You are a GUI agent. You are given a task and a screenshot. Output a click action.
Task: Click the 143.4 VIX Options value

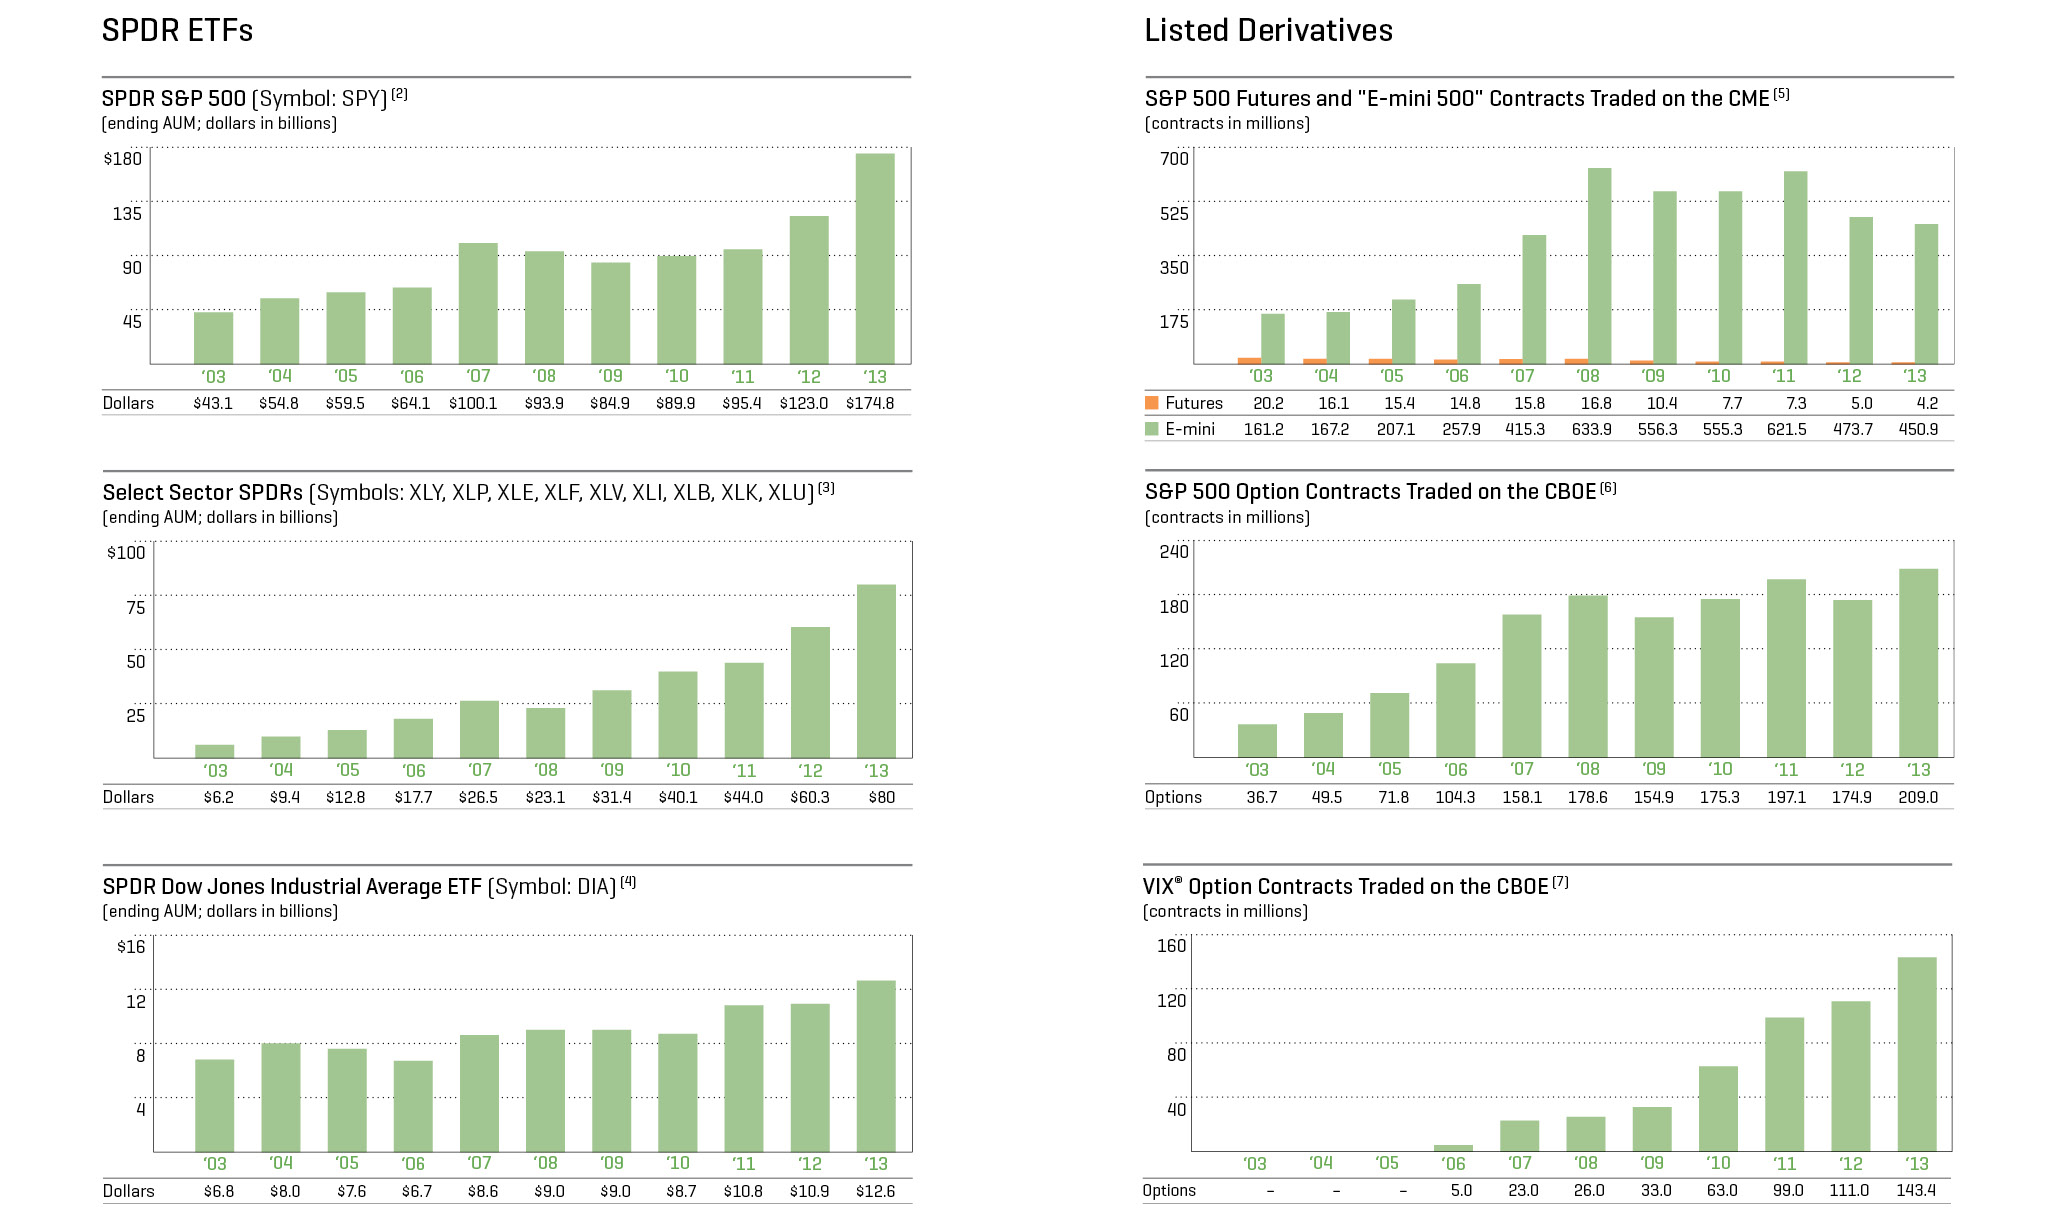[x=1916, y=1191]
